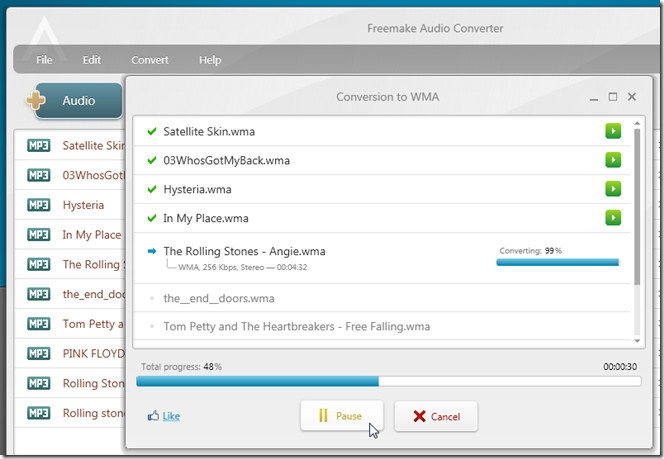Click the green checkmark beside Hysteria.wma

[x=152, y=189]
